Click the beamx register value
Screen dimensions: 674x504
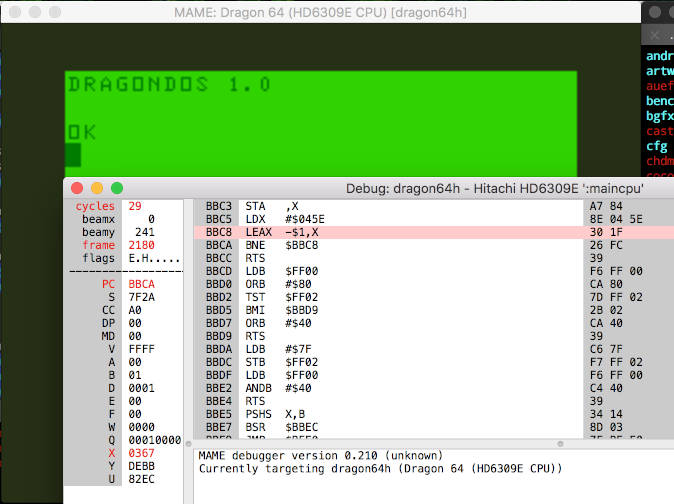point(151,219)
